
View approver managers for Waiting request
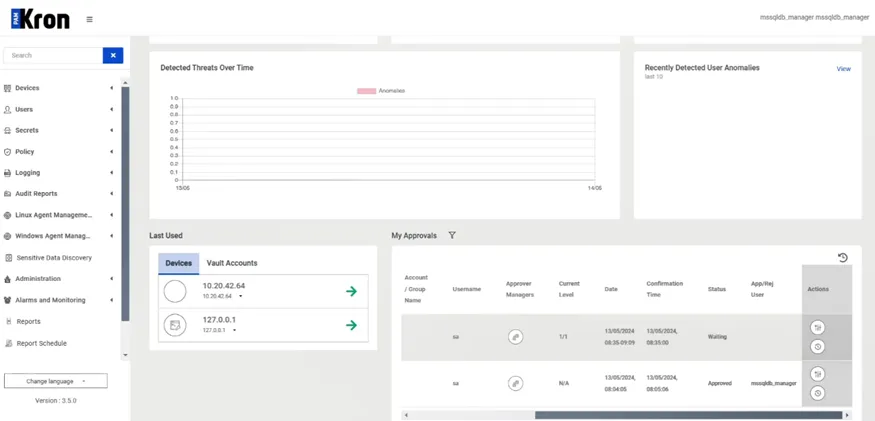pyautogui.click(x=516, y=337)
